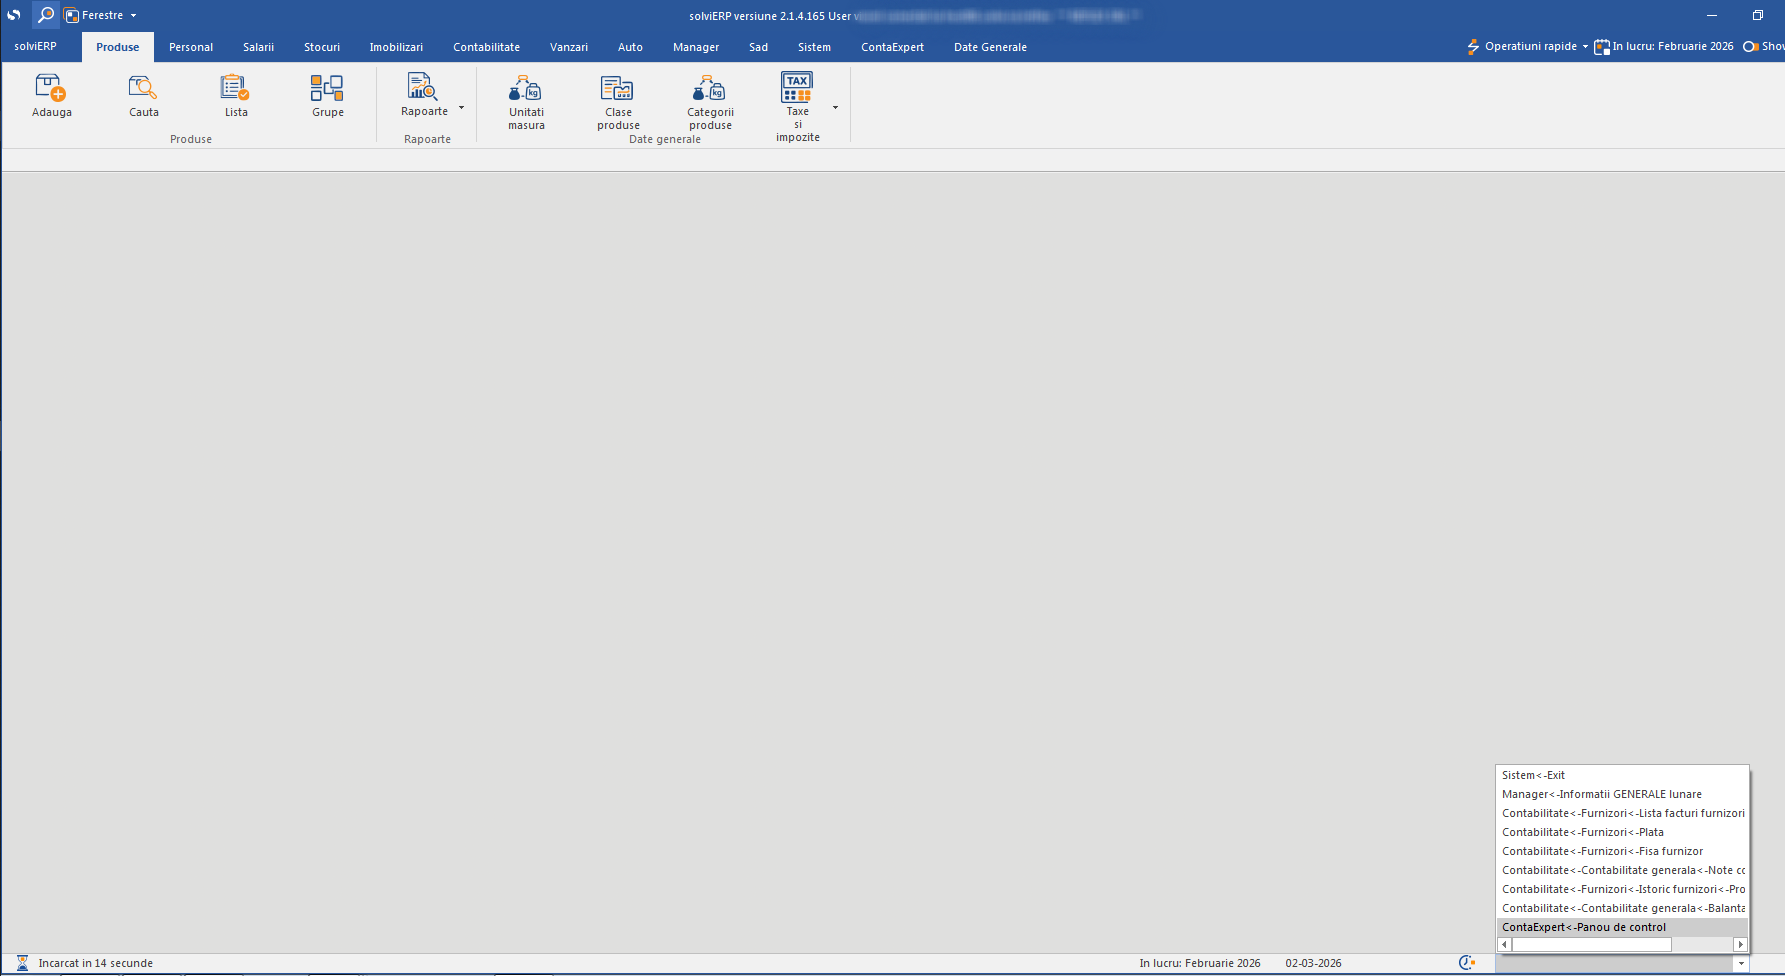Click the magnifier search icon in title bar
The width and height of the screenshot is (1785, 976).
[x=46, y=15]
